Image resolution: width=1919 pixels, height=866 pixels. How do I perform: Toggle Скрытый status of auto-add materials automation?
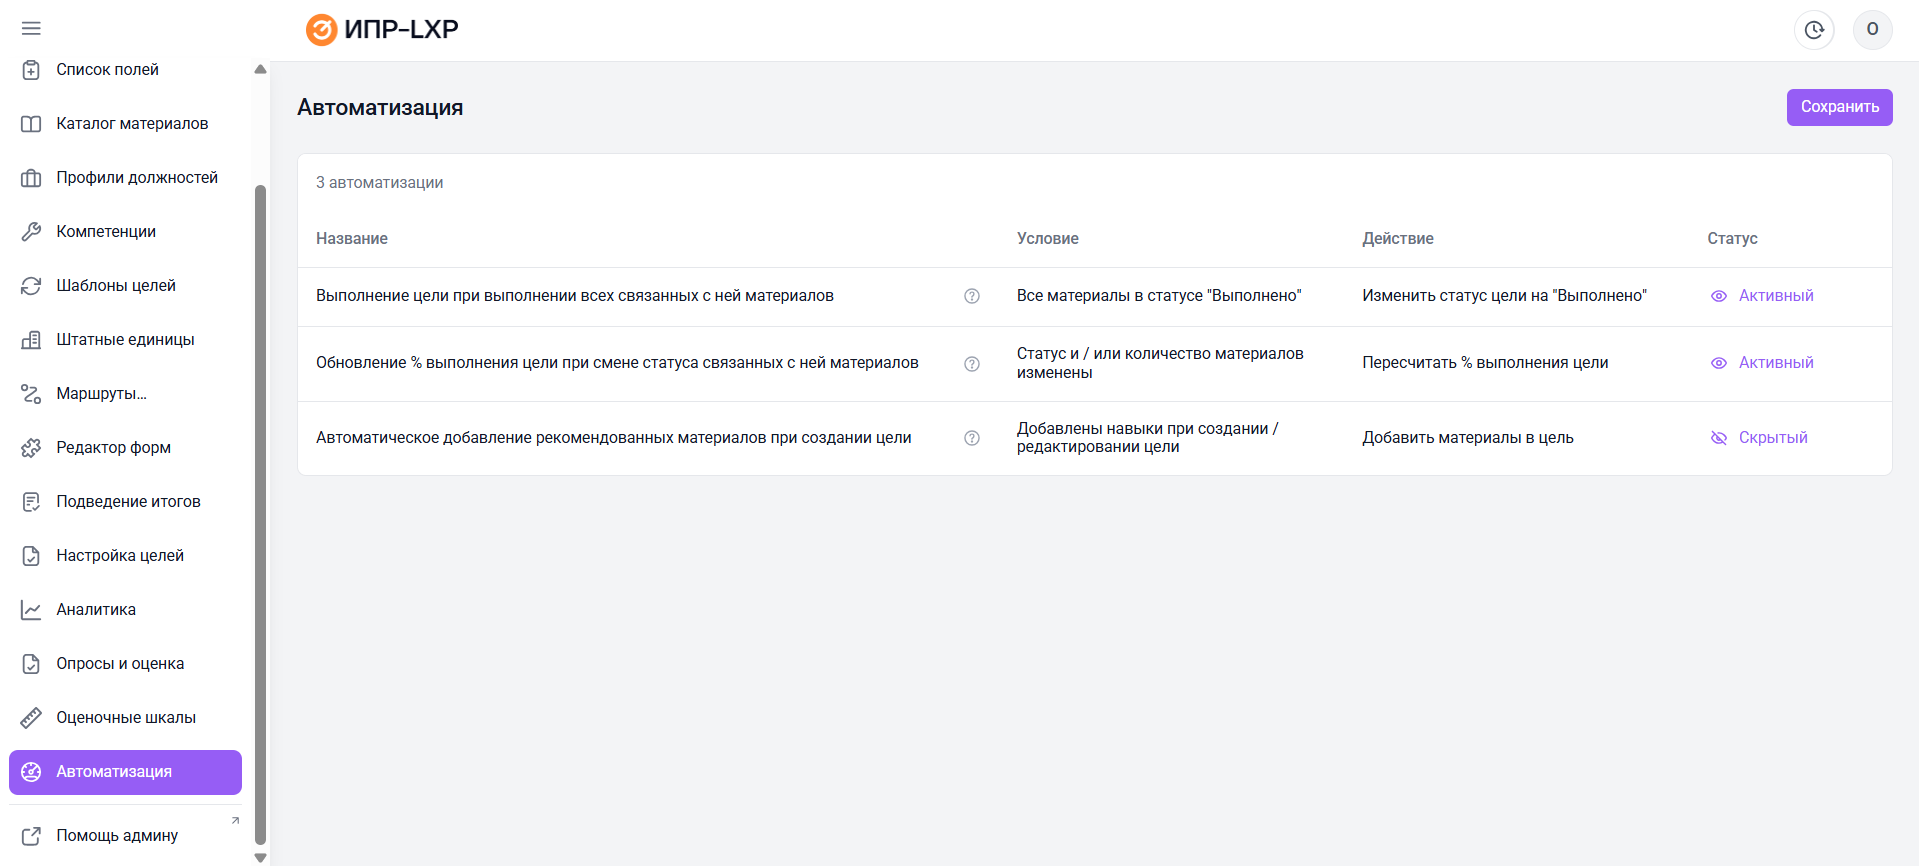click(x=1759, y=438)
